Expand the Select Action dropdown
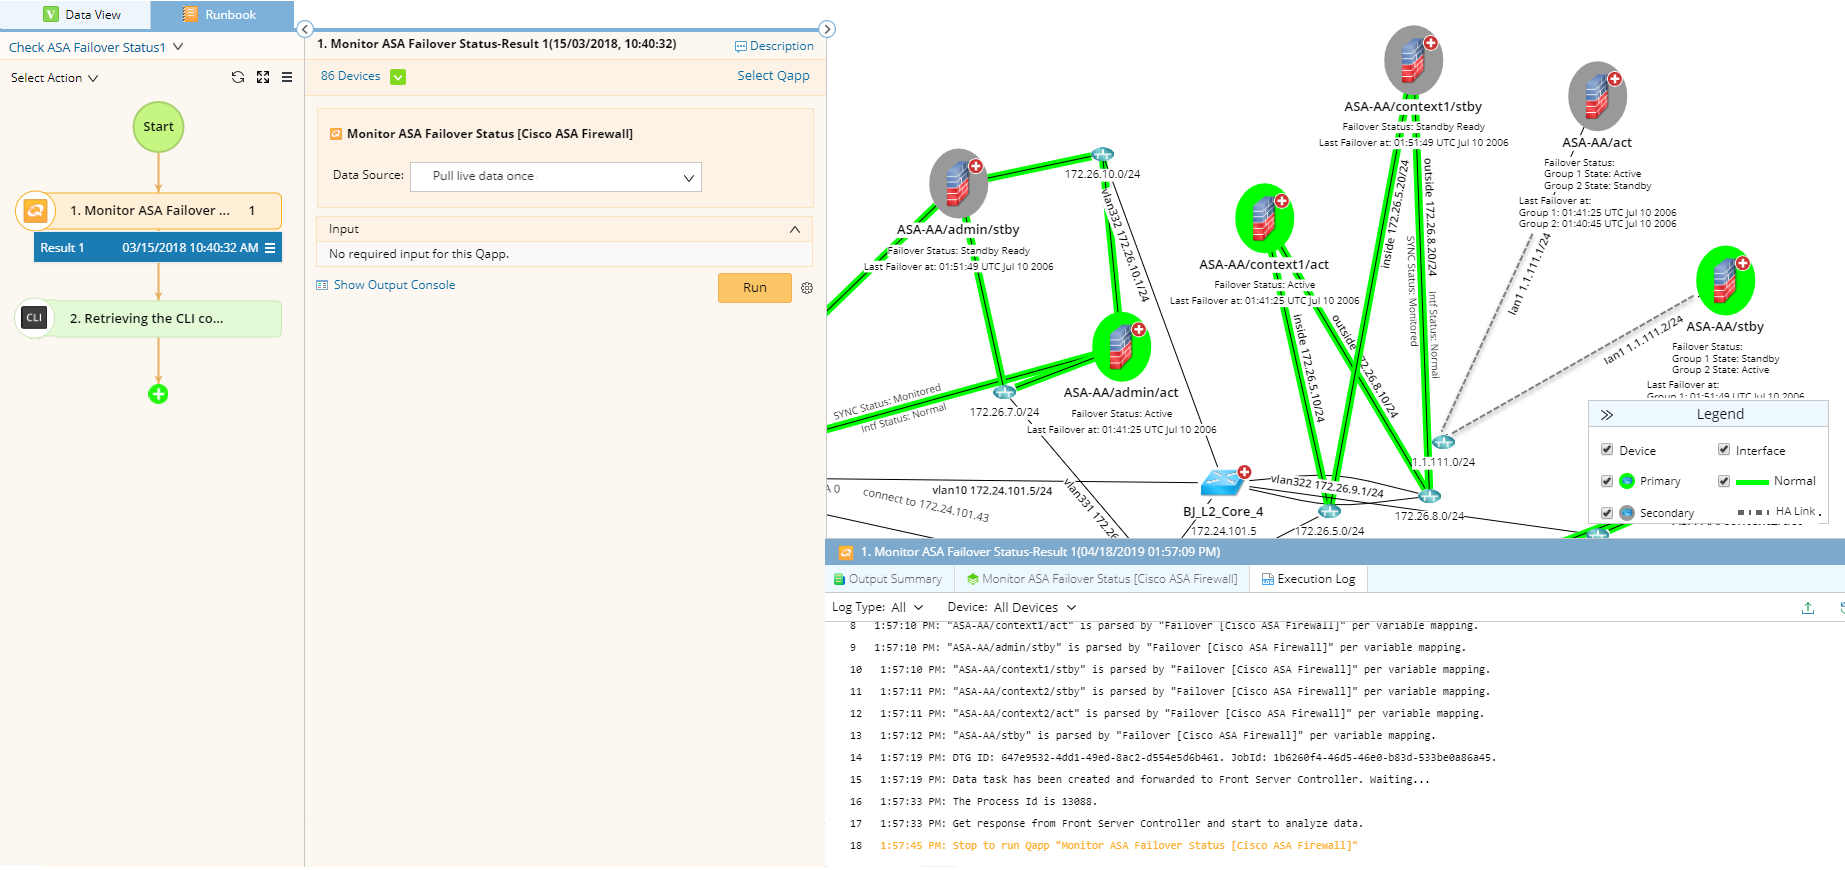 [x=54, y=78]
